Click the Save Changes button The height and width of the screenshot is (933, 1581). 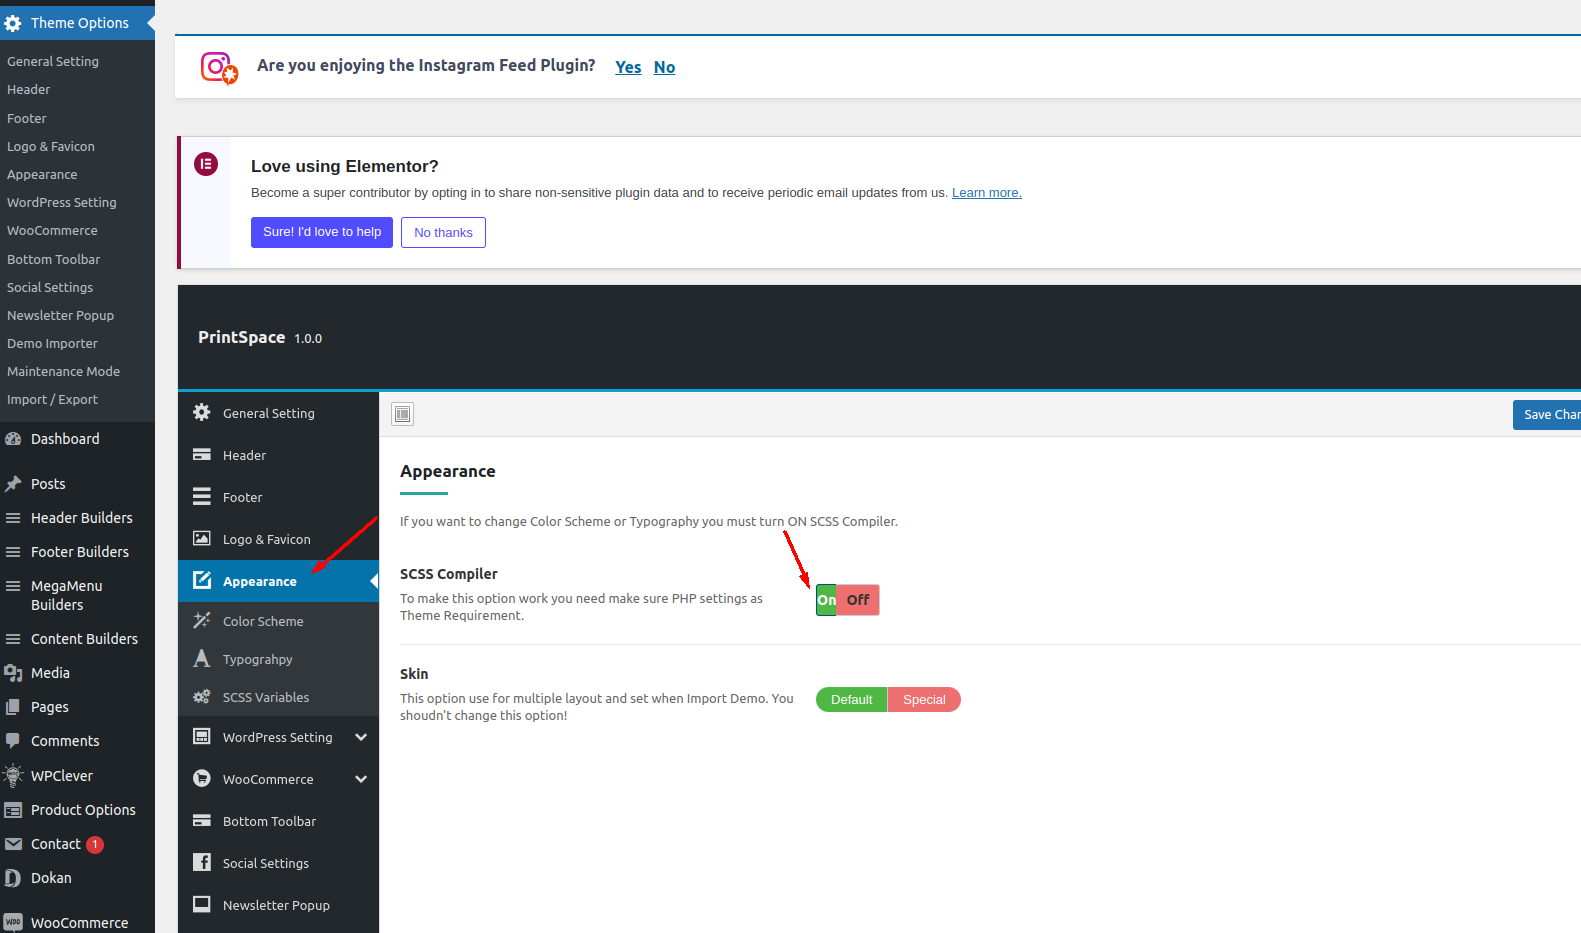pos(1548,414)
